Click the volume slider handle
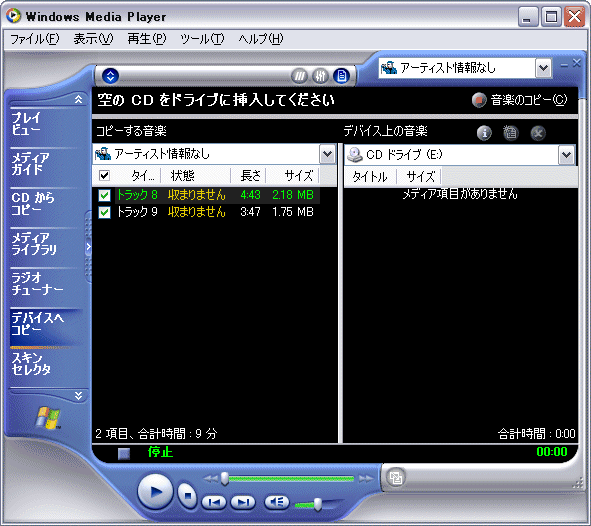 tap(318, 504)
